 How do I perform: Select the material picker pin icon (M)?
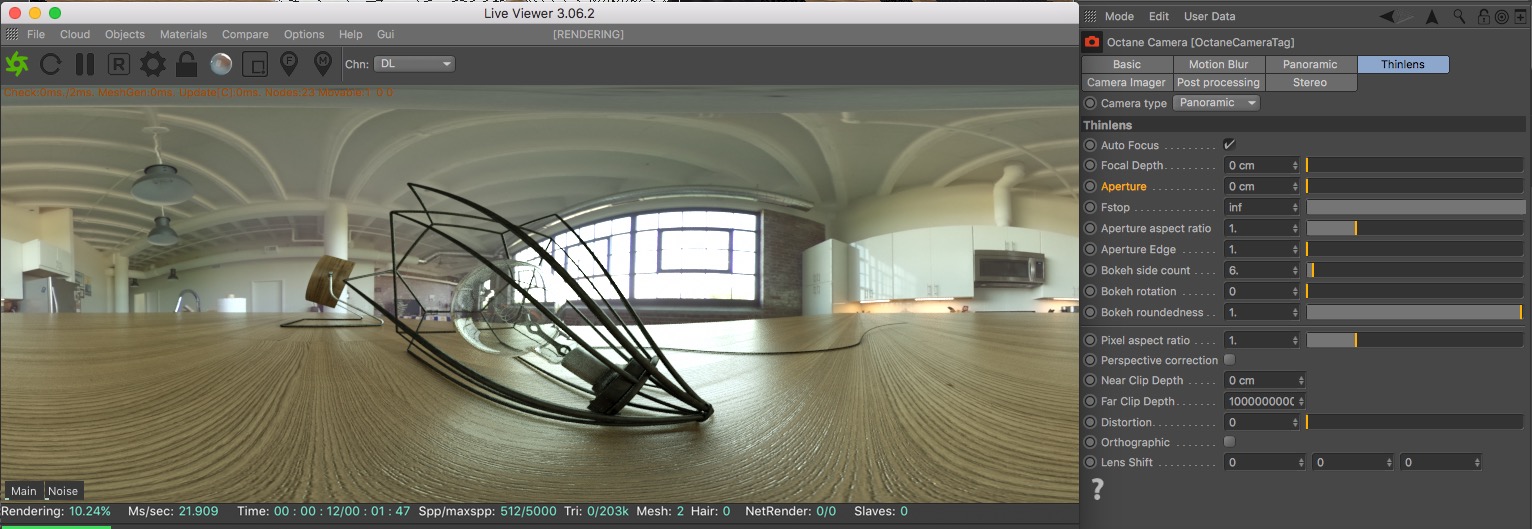323,64
